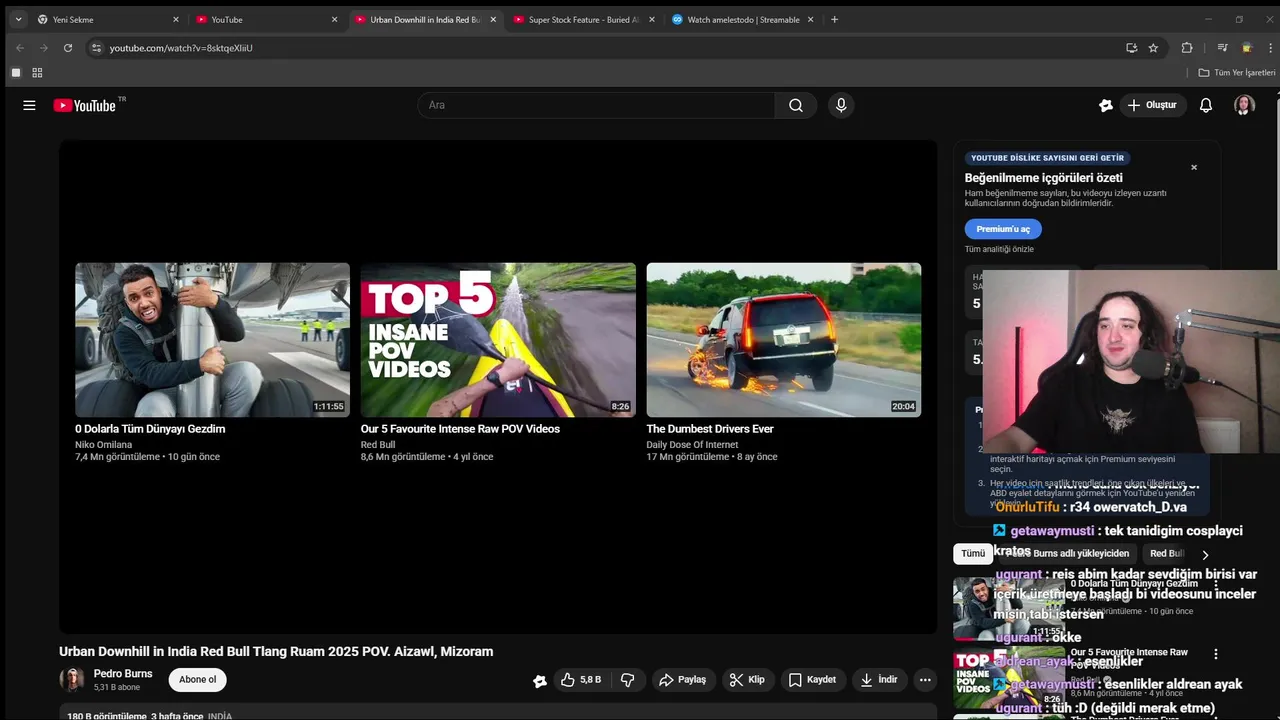Open Pedro Burns channel name link
1280x720 pixels.
(123, 674)
